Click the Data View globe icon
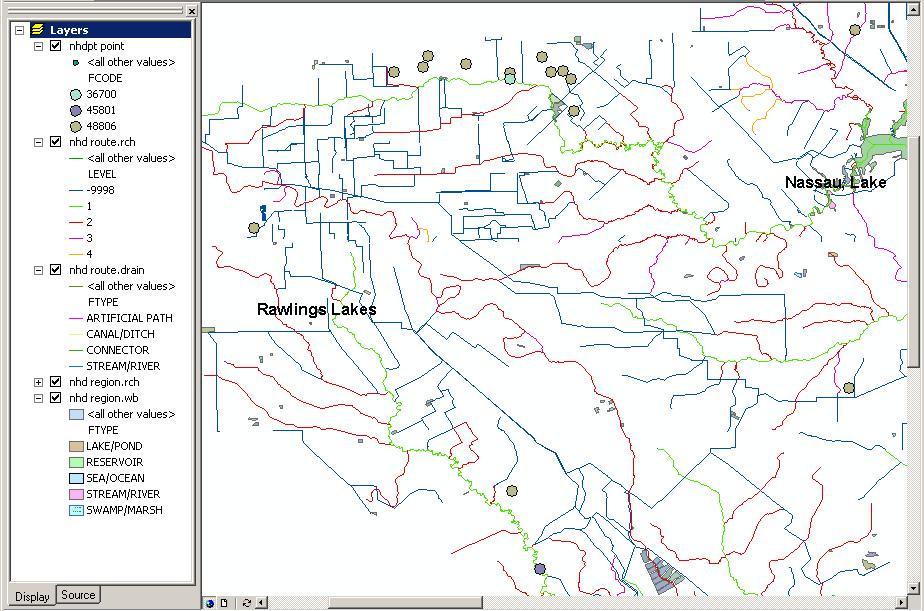This screenshot has height=611, width=924. pos(210,603)
